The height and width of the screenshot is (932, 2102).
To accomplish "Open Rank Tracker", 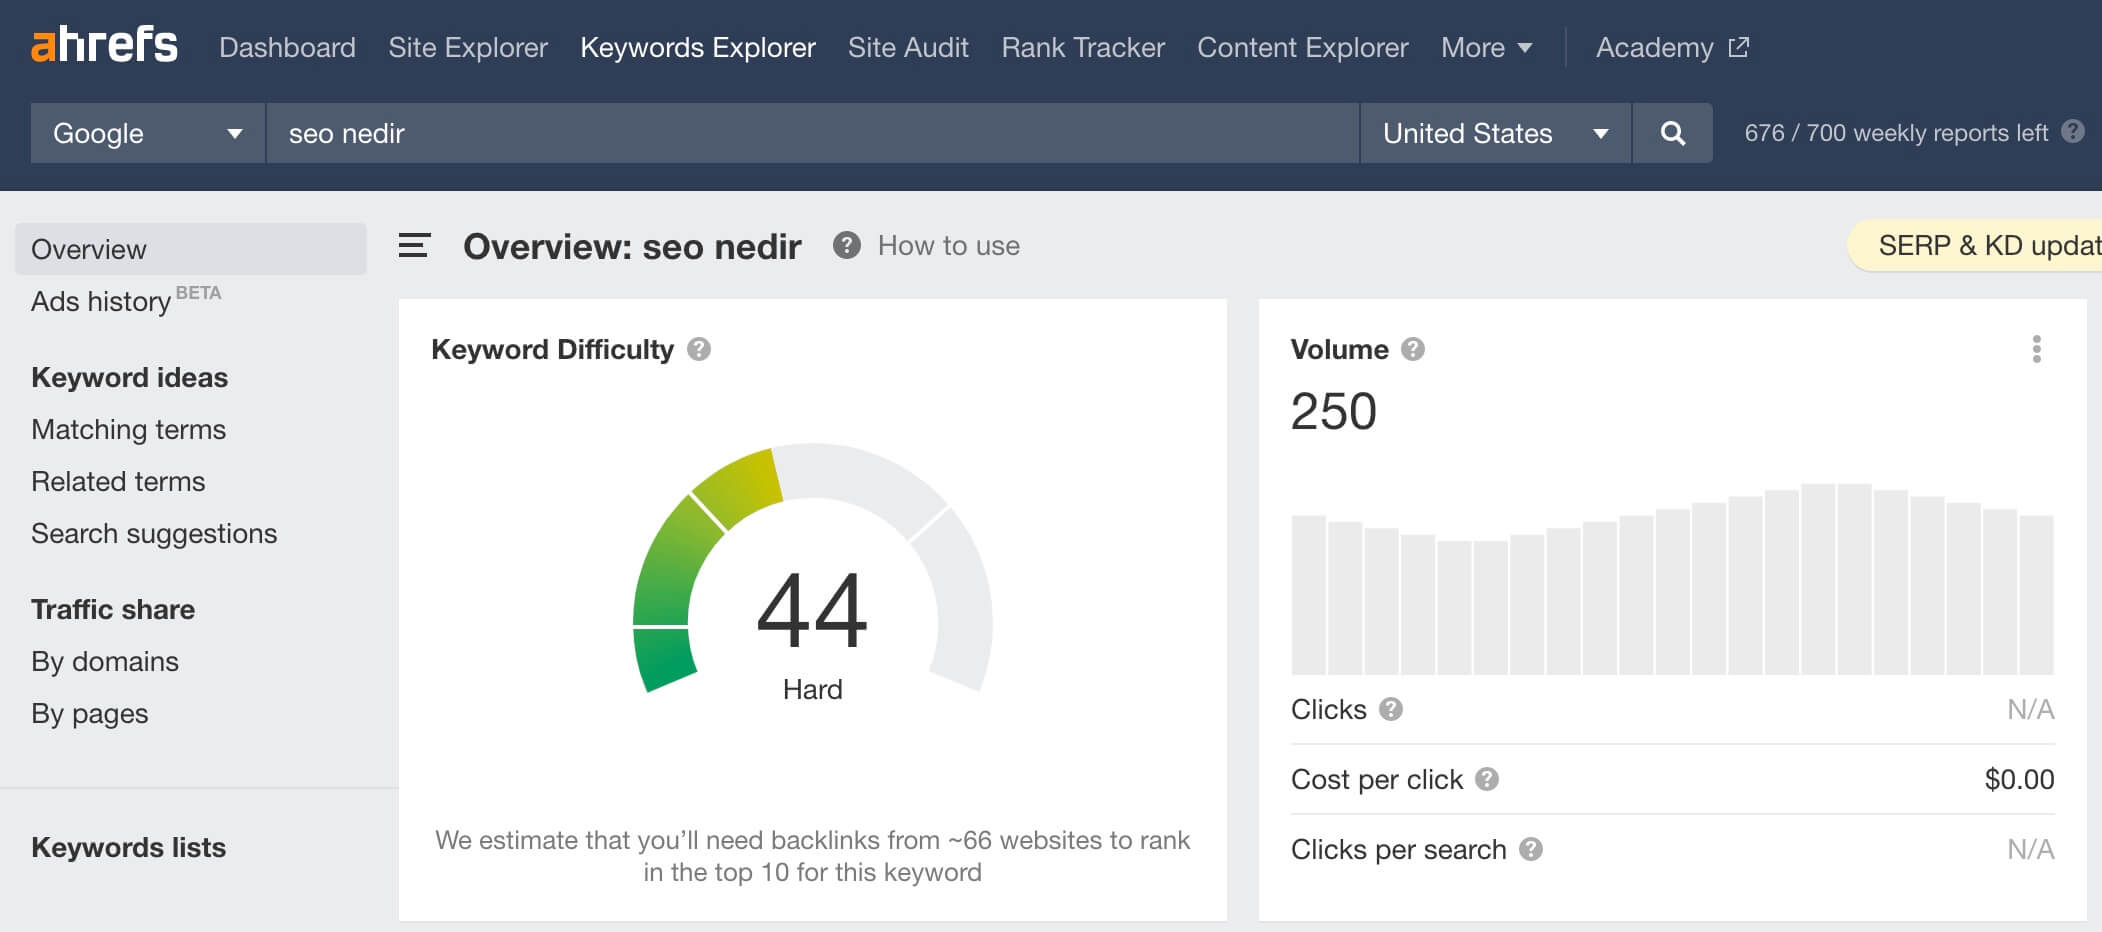I will (1083, 47).
